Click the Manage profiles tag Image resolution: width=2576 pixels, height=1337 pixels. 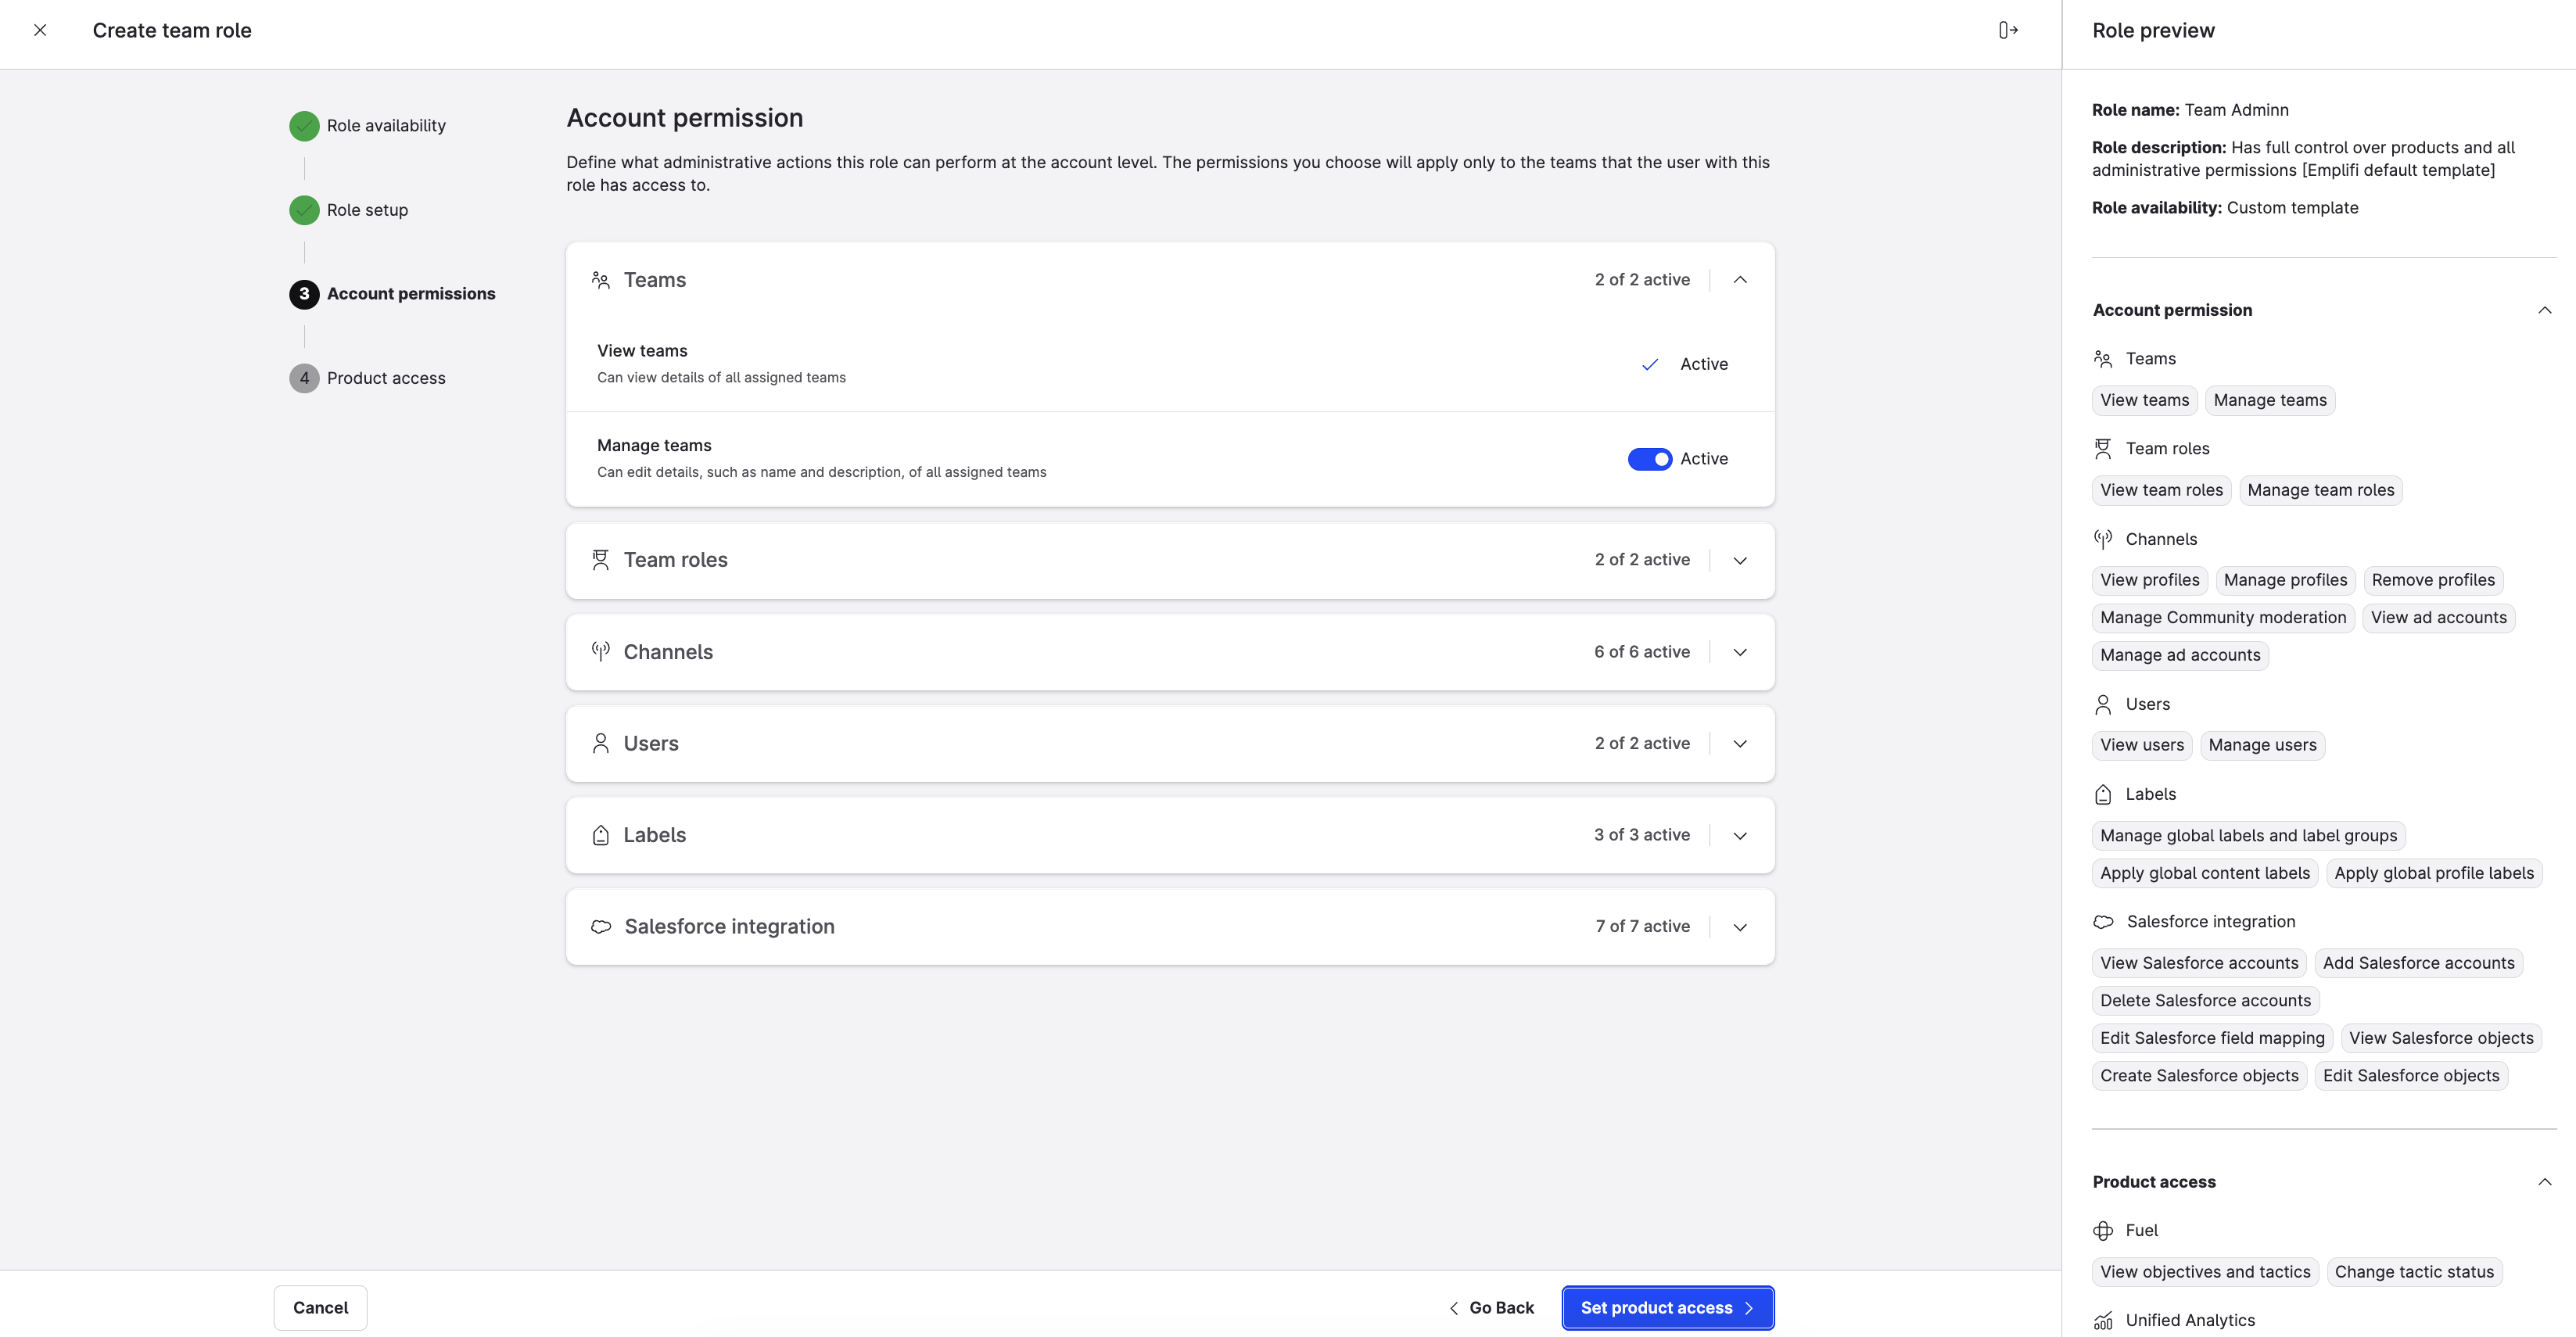coord(2285,581)
